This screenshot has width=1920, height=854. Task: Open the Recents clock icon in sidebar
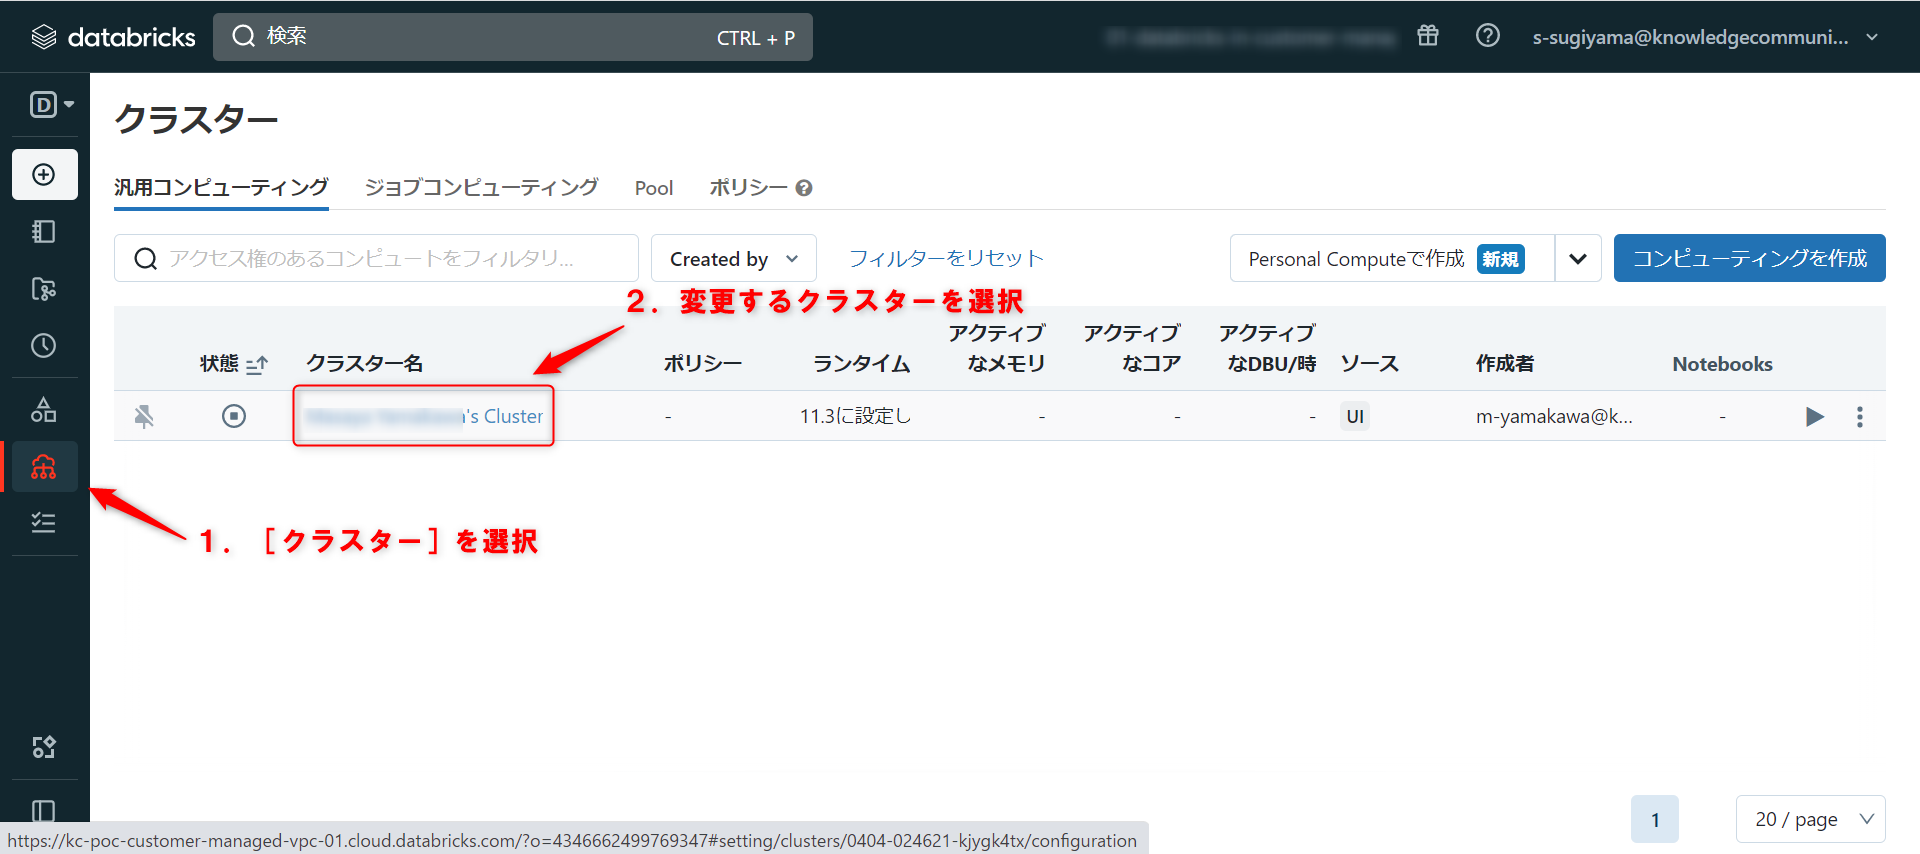click(x=44, y=346)
